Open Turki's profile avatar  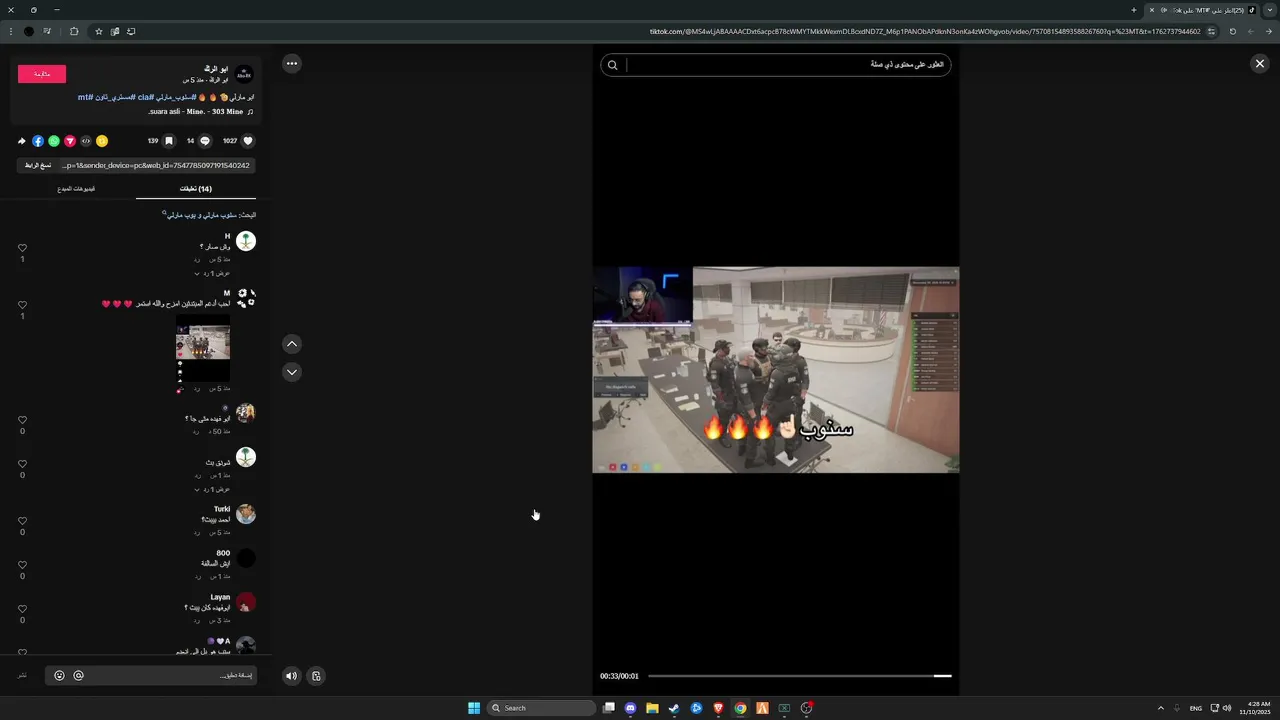tap(246, 514)
